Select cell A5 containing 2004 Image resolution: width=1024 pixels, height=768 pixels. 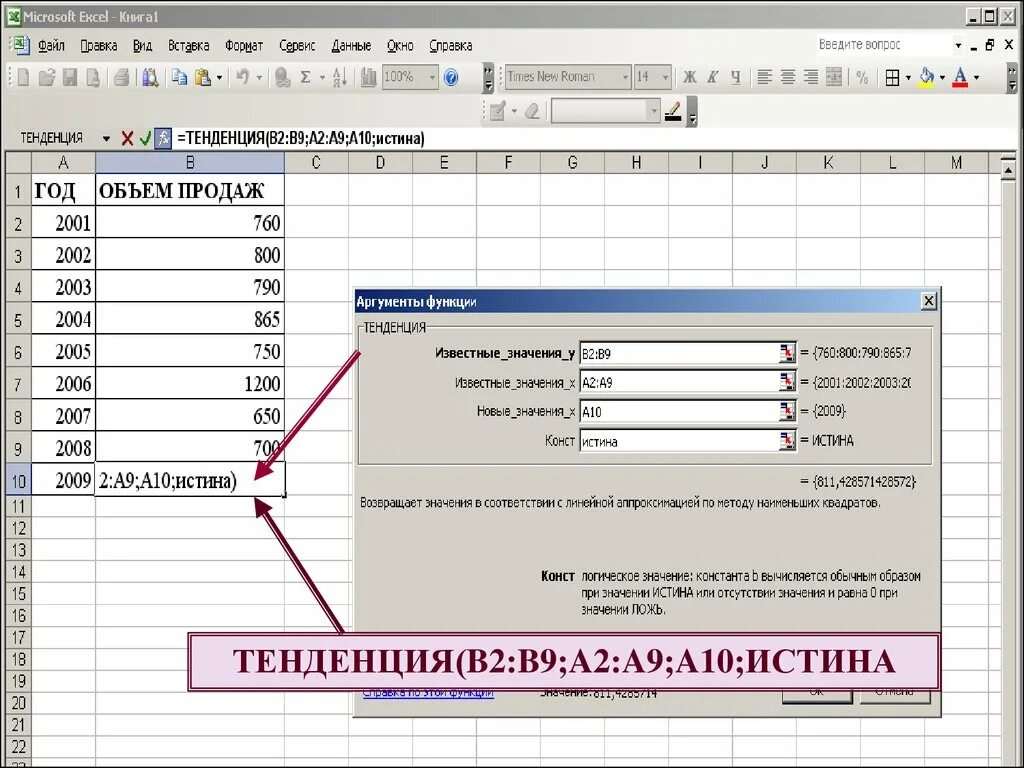tap(63, 319)
